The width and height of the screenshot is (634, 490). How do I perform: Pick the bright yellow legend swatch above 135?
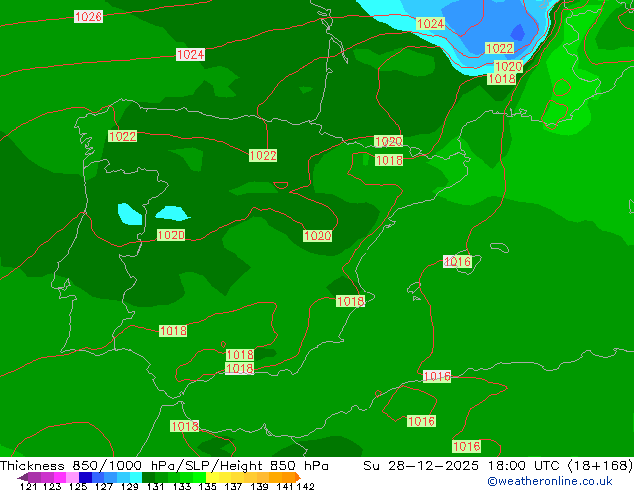coord(212,477)
